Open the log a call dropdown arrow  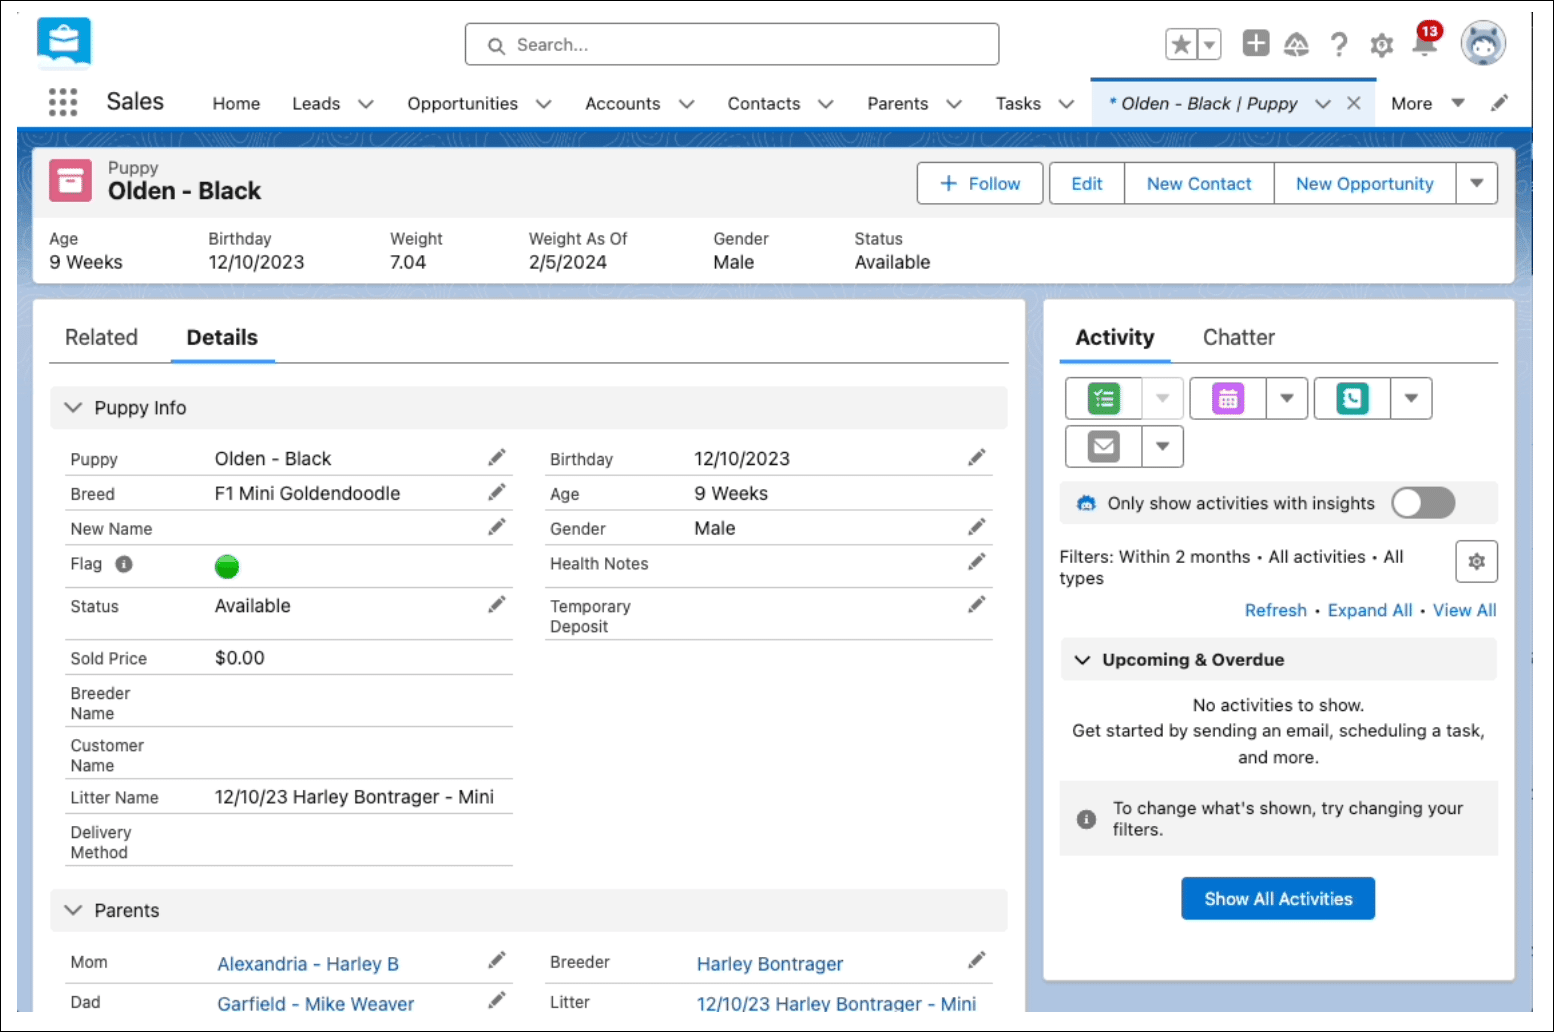point(1411,398)
